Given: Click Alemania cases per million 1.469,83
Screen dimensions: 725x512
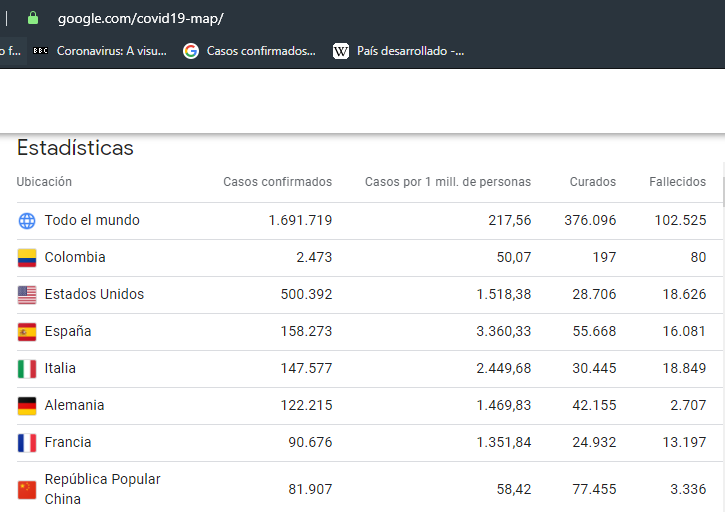Looking at the screenshot, I should pyautogui.click(x=504, y=405).
